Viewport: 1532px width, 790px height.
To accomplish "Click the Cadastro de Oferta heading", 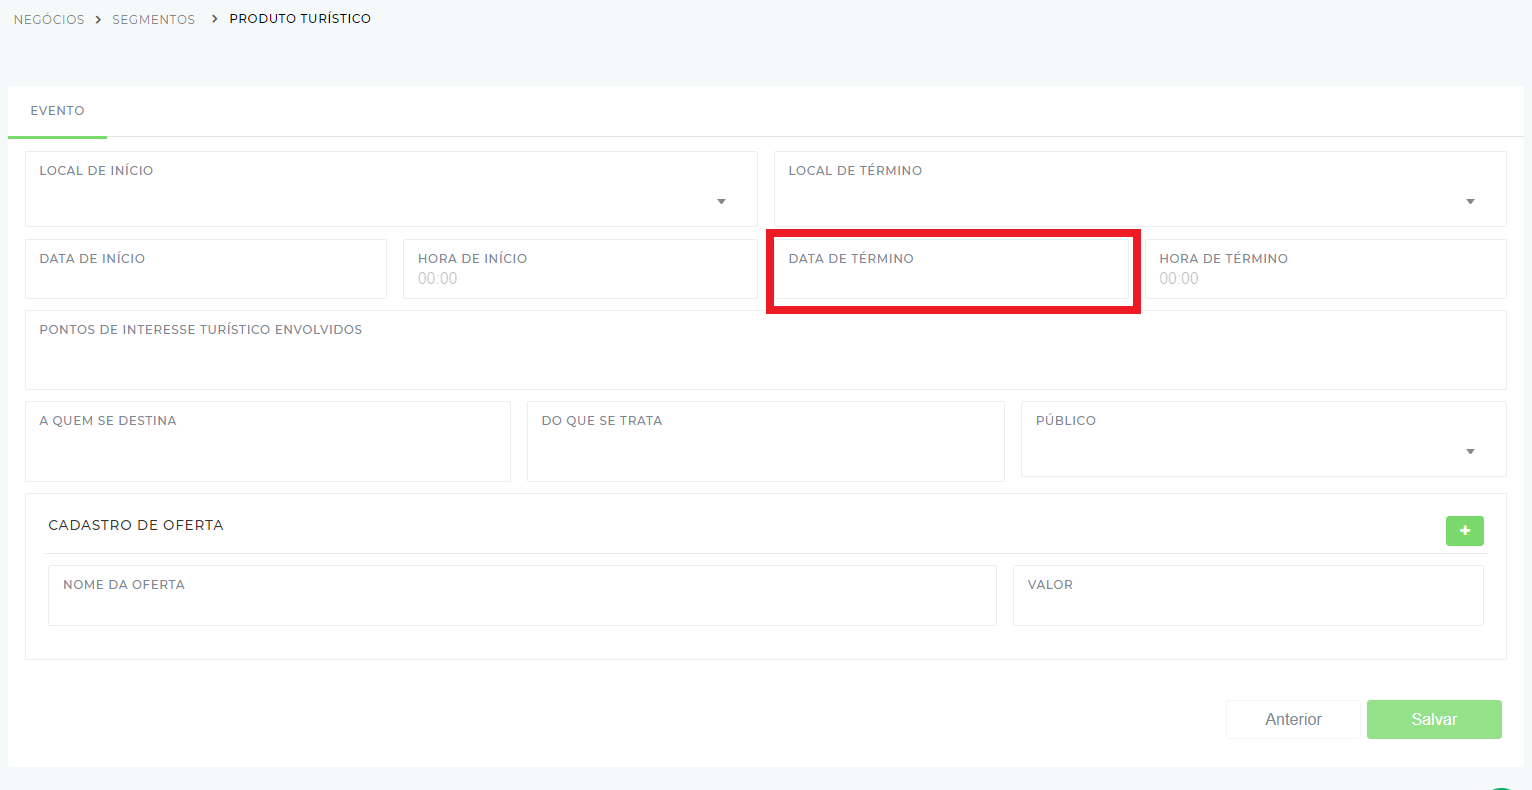I will tap(136, 525).
